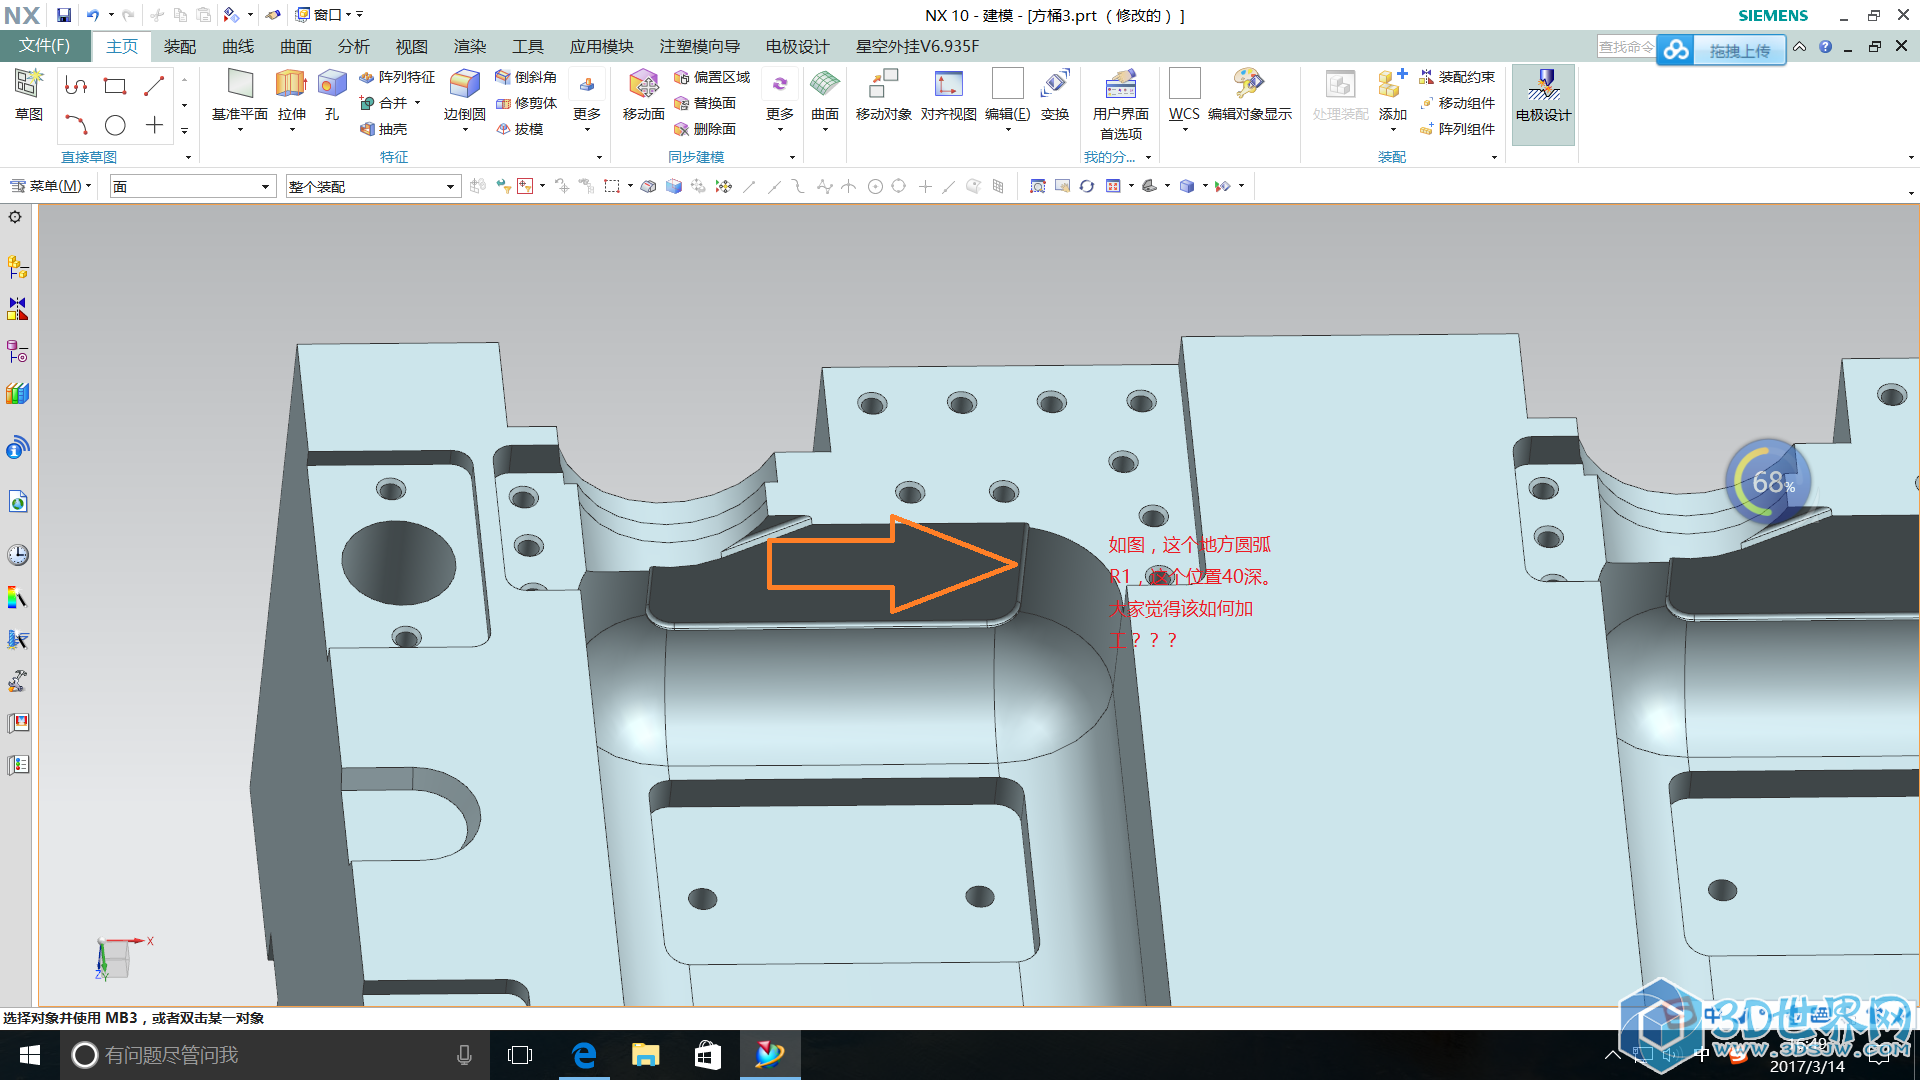Switch to 星空外挂V6.935F tab
1920x1080 pixels.
(x=917, y=47)
